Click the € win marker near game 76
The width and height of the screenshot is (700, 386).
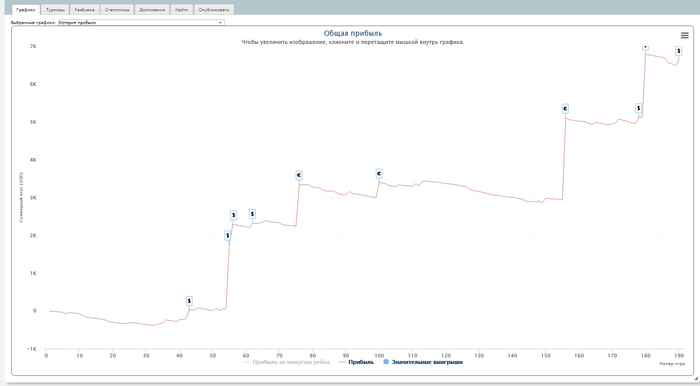299,175
